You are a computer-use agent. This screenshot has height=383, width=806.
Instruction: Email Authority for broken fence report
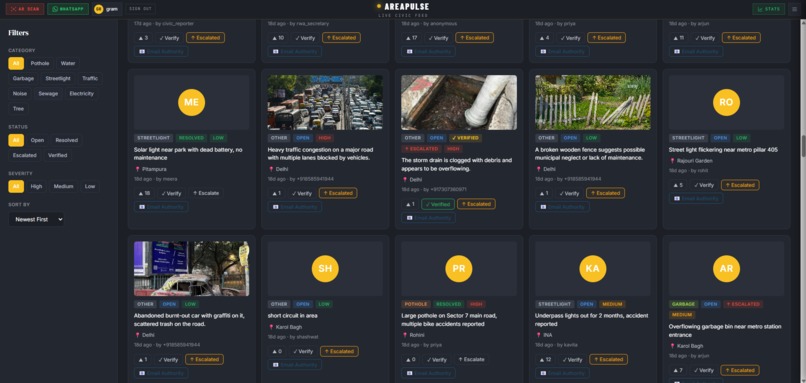562,207
